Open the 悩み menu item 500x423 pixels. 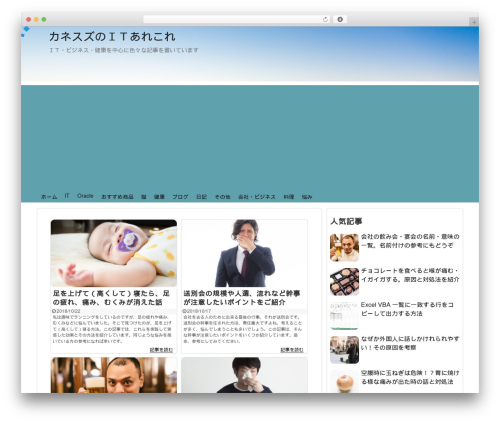point(307,197)
